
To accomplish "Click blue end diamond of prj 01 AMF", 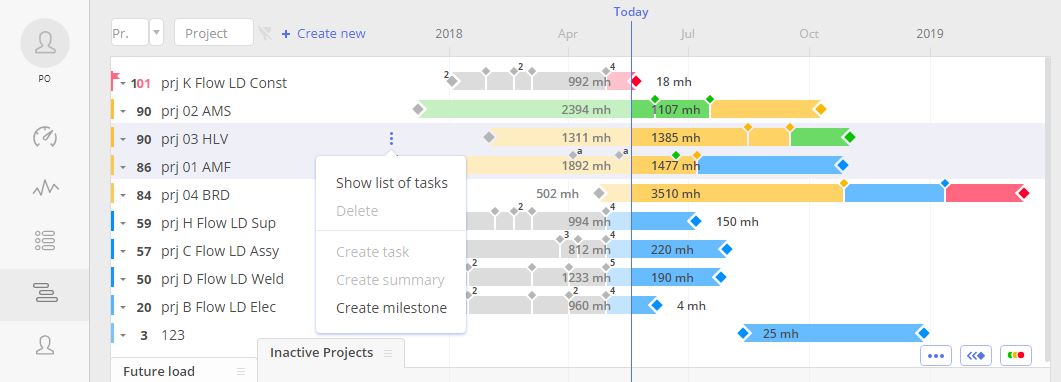I will (842, 165).
